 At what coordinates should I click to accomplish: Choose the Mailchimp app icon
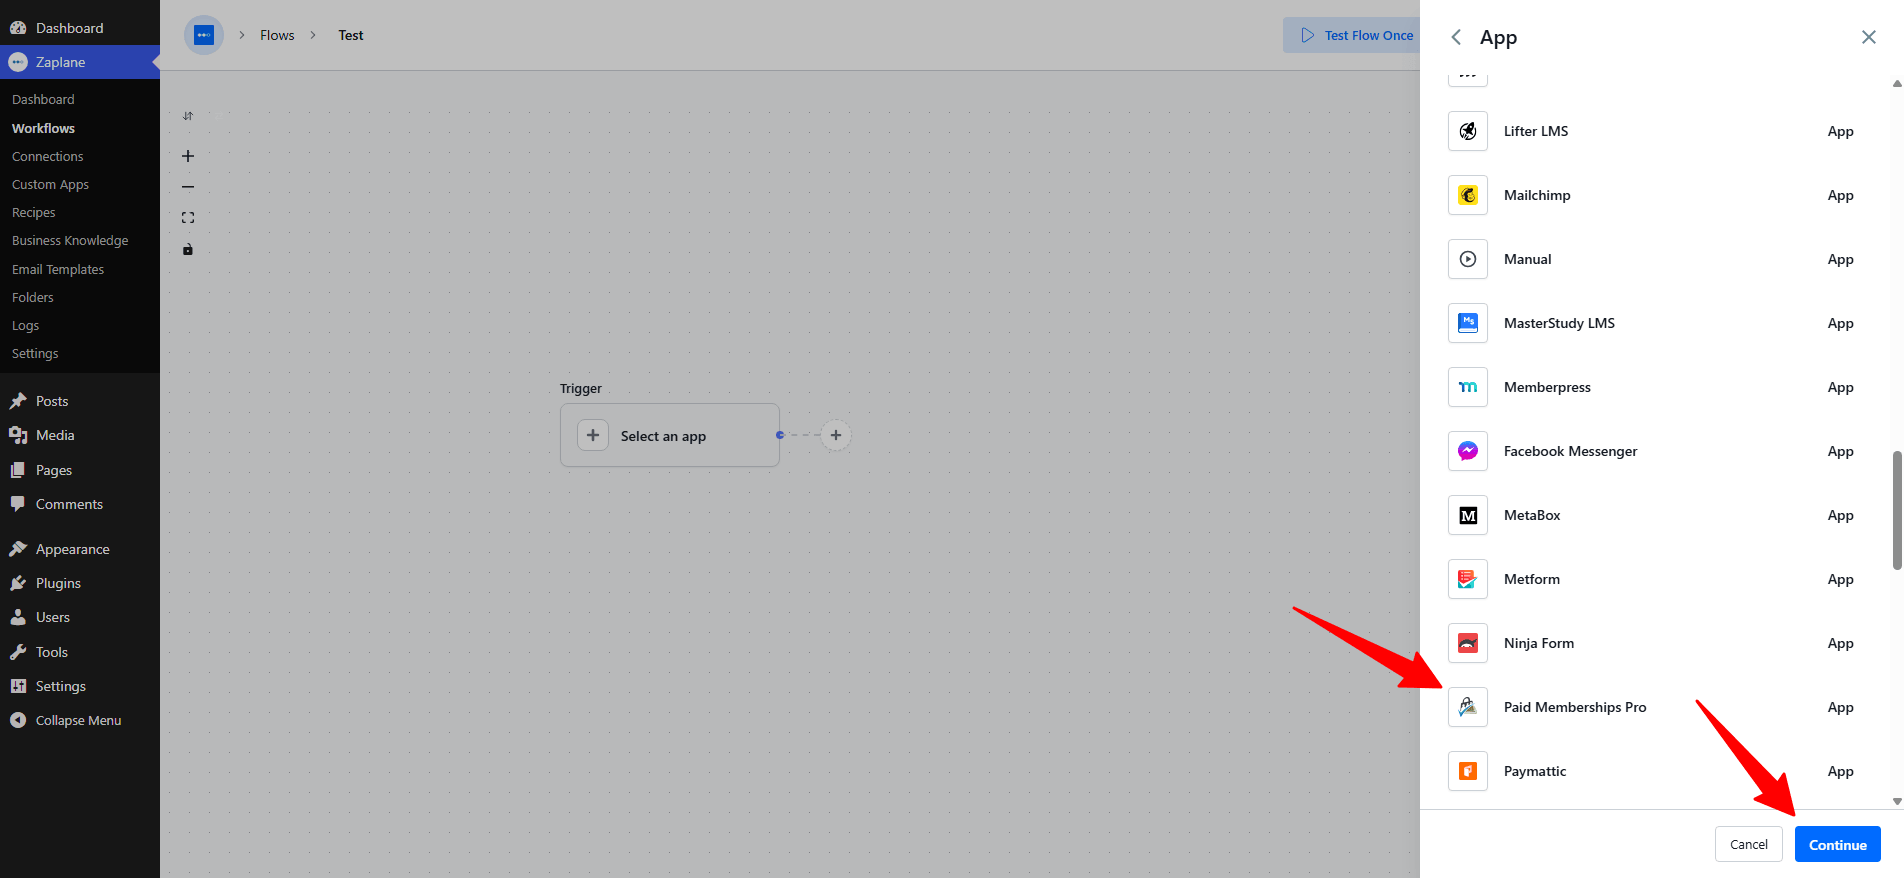click(1468, 195)
